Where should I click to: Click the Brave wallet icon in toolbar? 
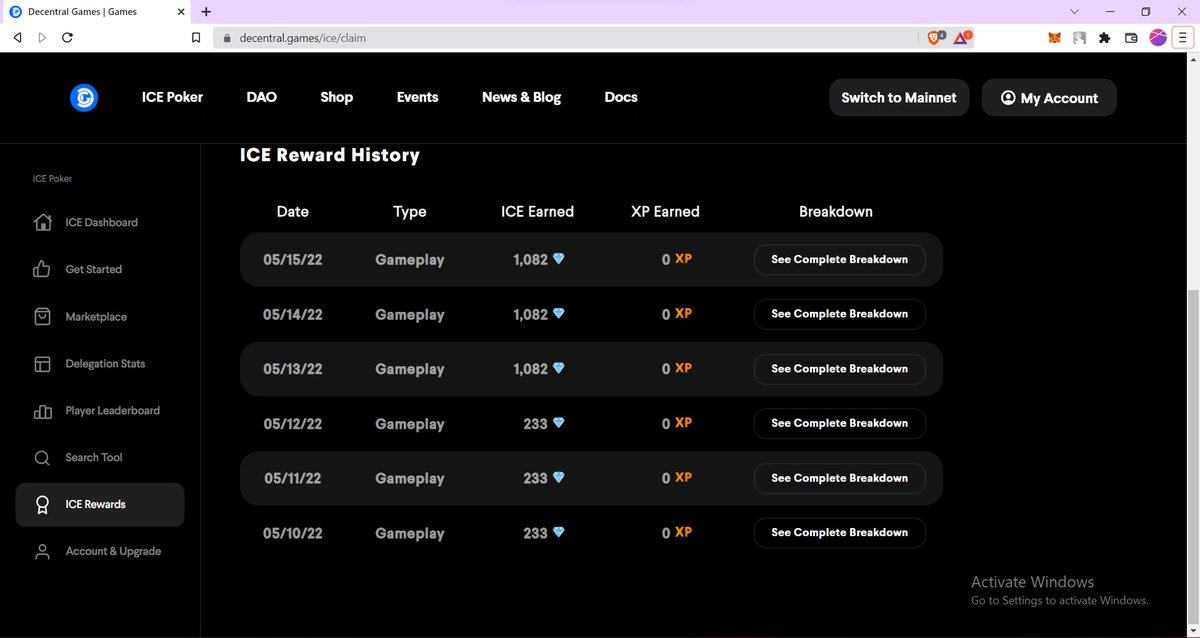click(1131, 37)
